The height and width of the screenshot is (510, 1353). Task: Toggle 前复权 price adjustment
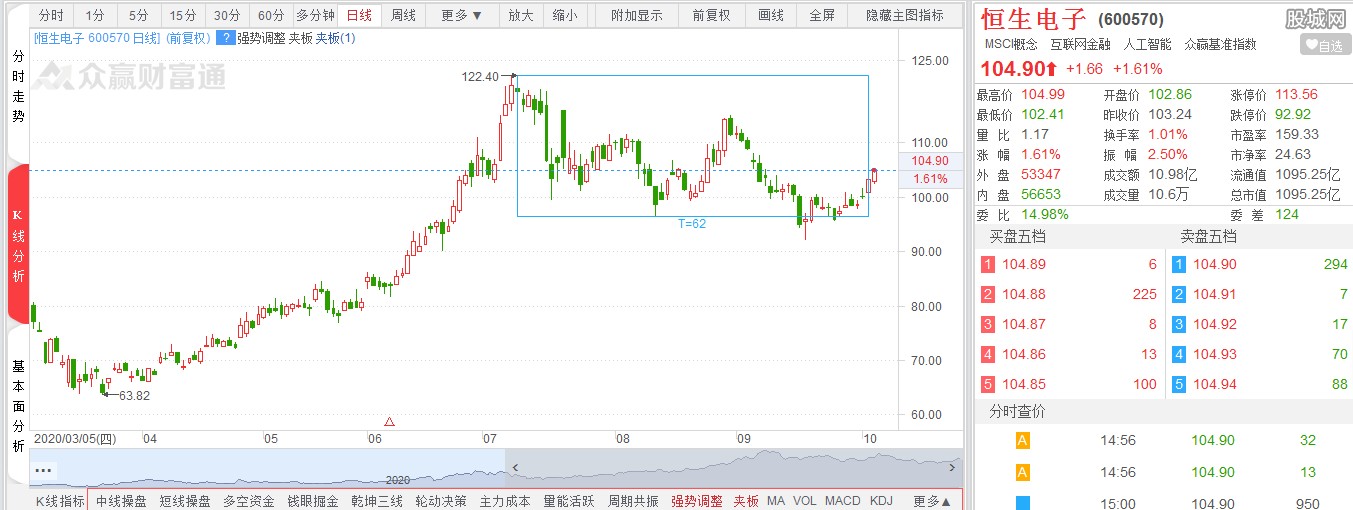711,15
